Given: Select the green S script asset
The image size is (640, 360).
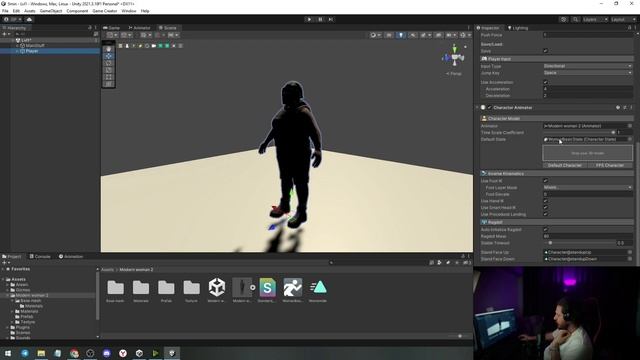Looking at the screenshot, I should (267, 287).
